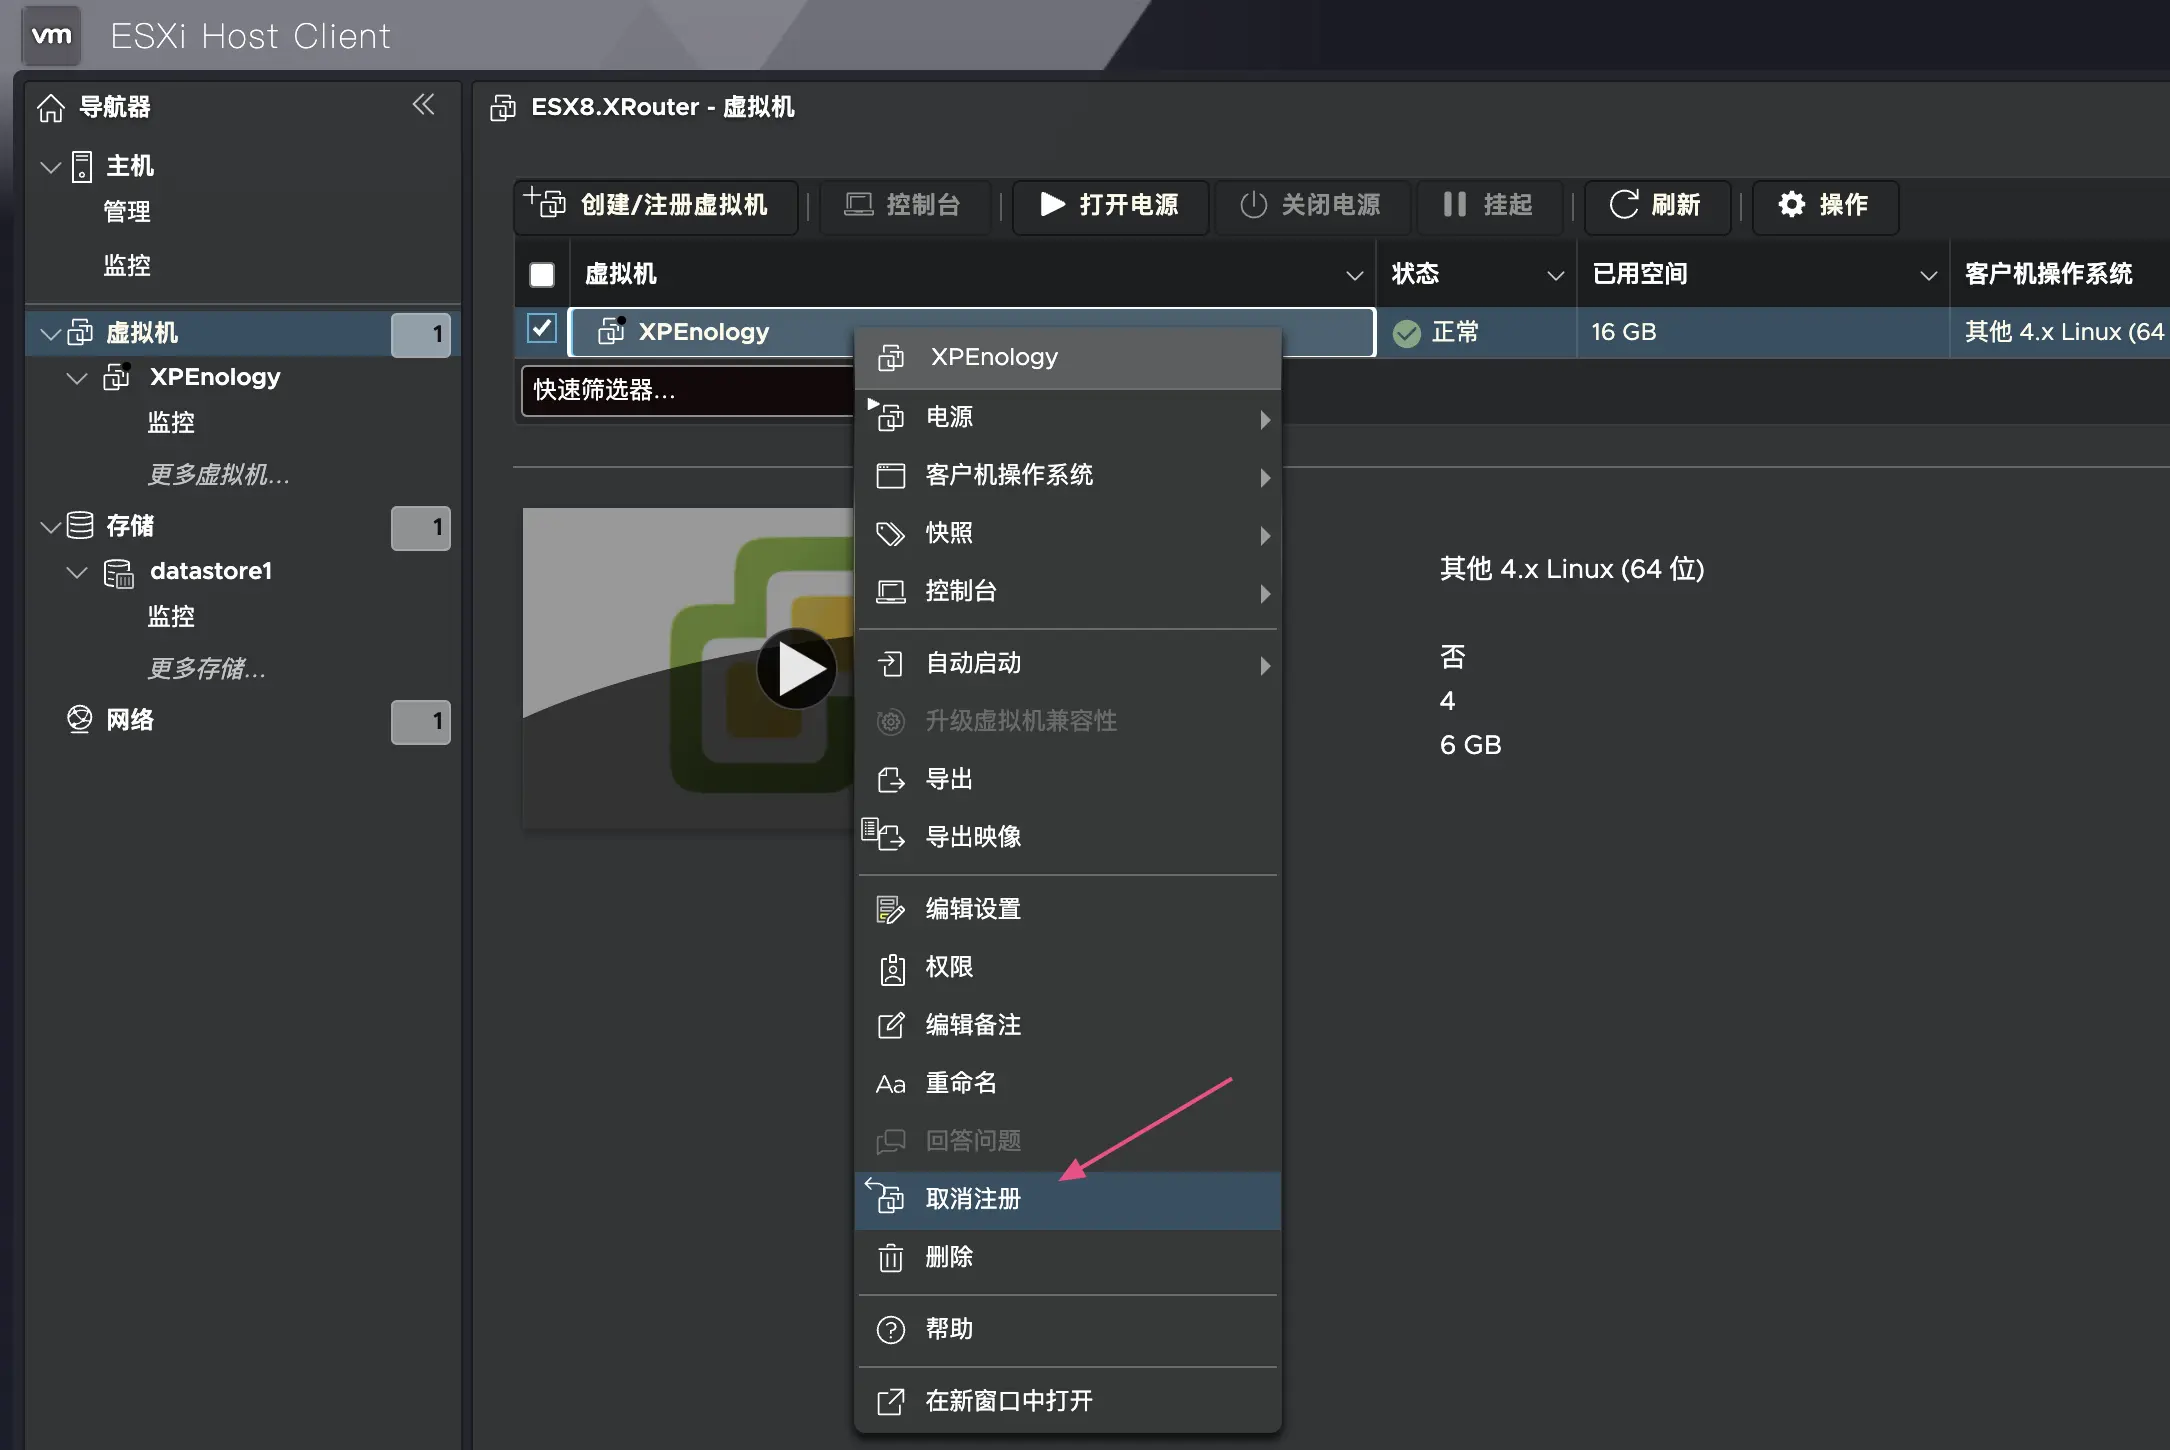The image size is (2170, 1450).
Task: Select 管理 under 主机 in navigator
Action: (127, 212)
